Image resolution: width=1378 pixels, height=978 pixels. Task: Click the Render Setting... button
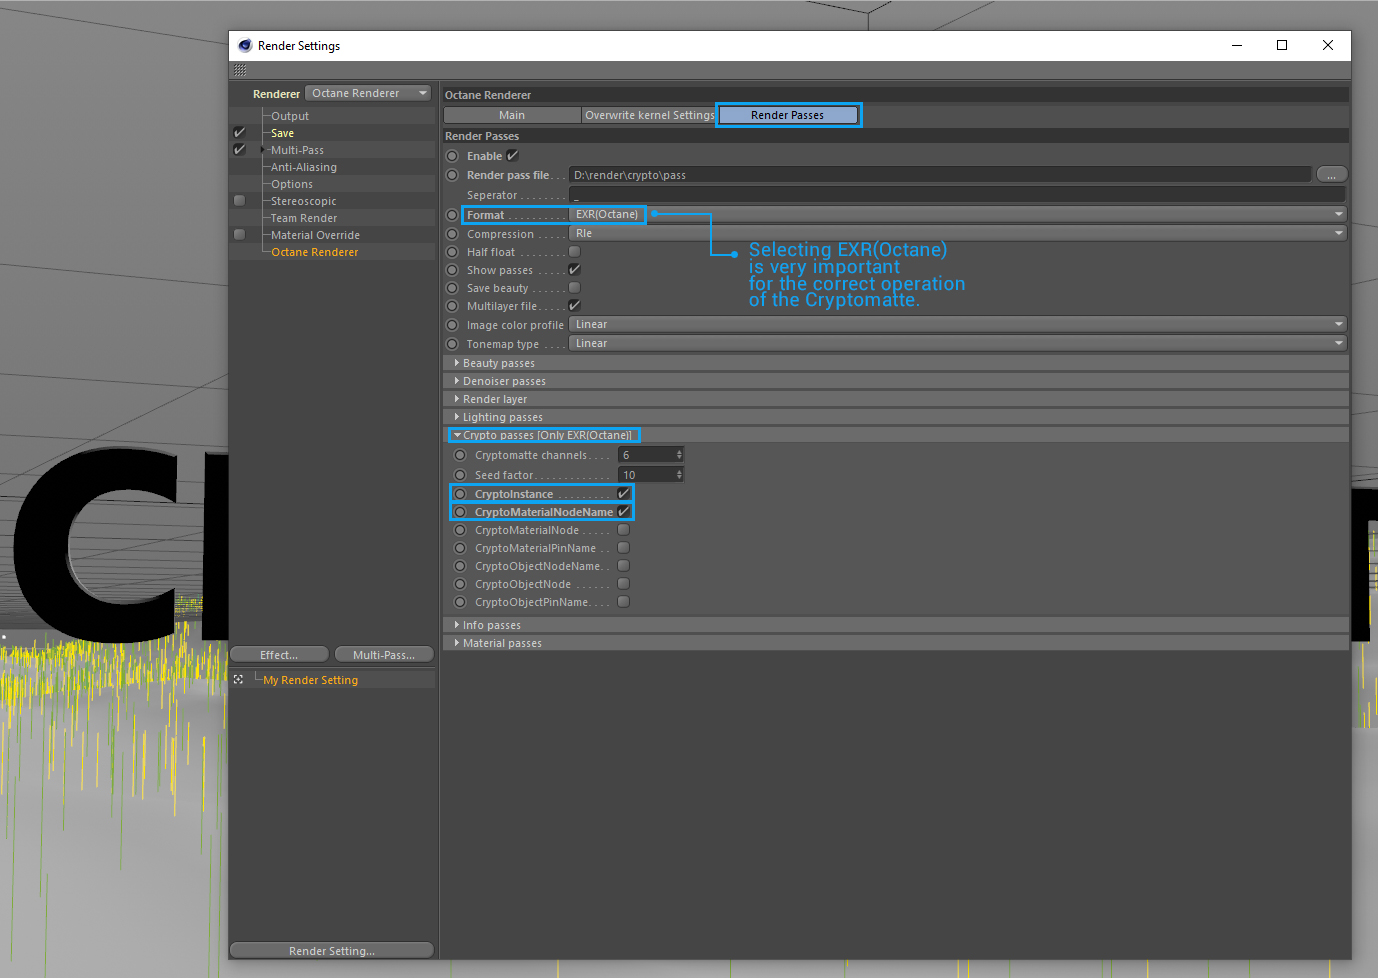pos(332,951)
